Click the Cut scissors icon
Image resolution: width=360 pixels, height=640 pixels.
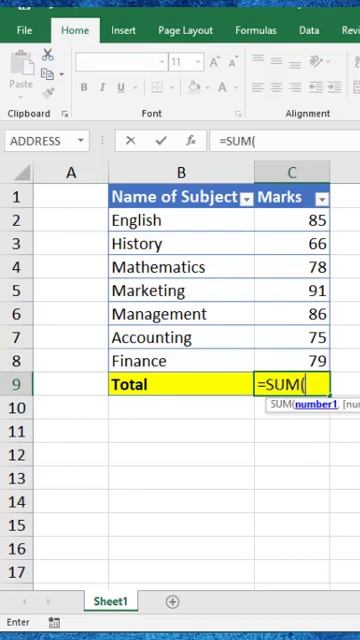coord(48,54)
